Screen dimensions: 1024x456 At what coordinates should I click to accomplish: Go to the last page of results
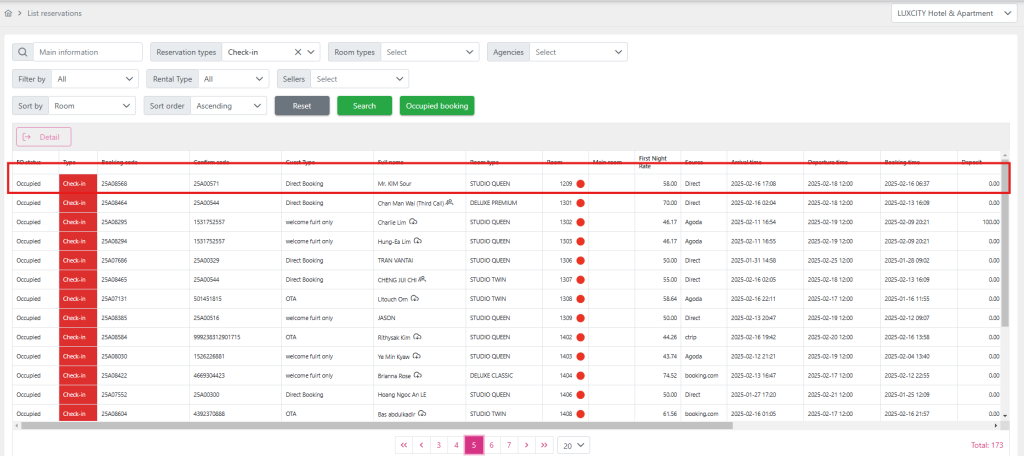click(544, 444)
